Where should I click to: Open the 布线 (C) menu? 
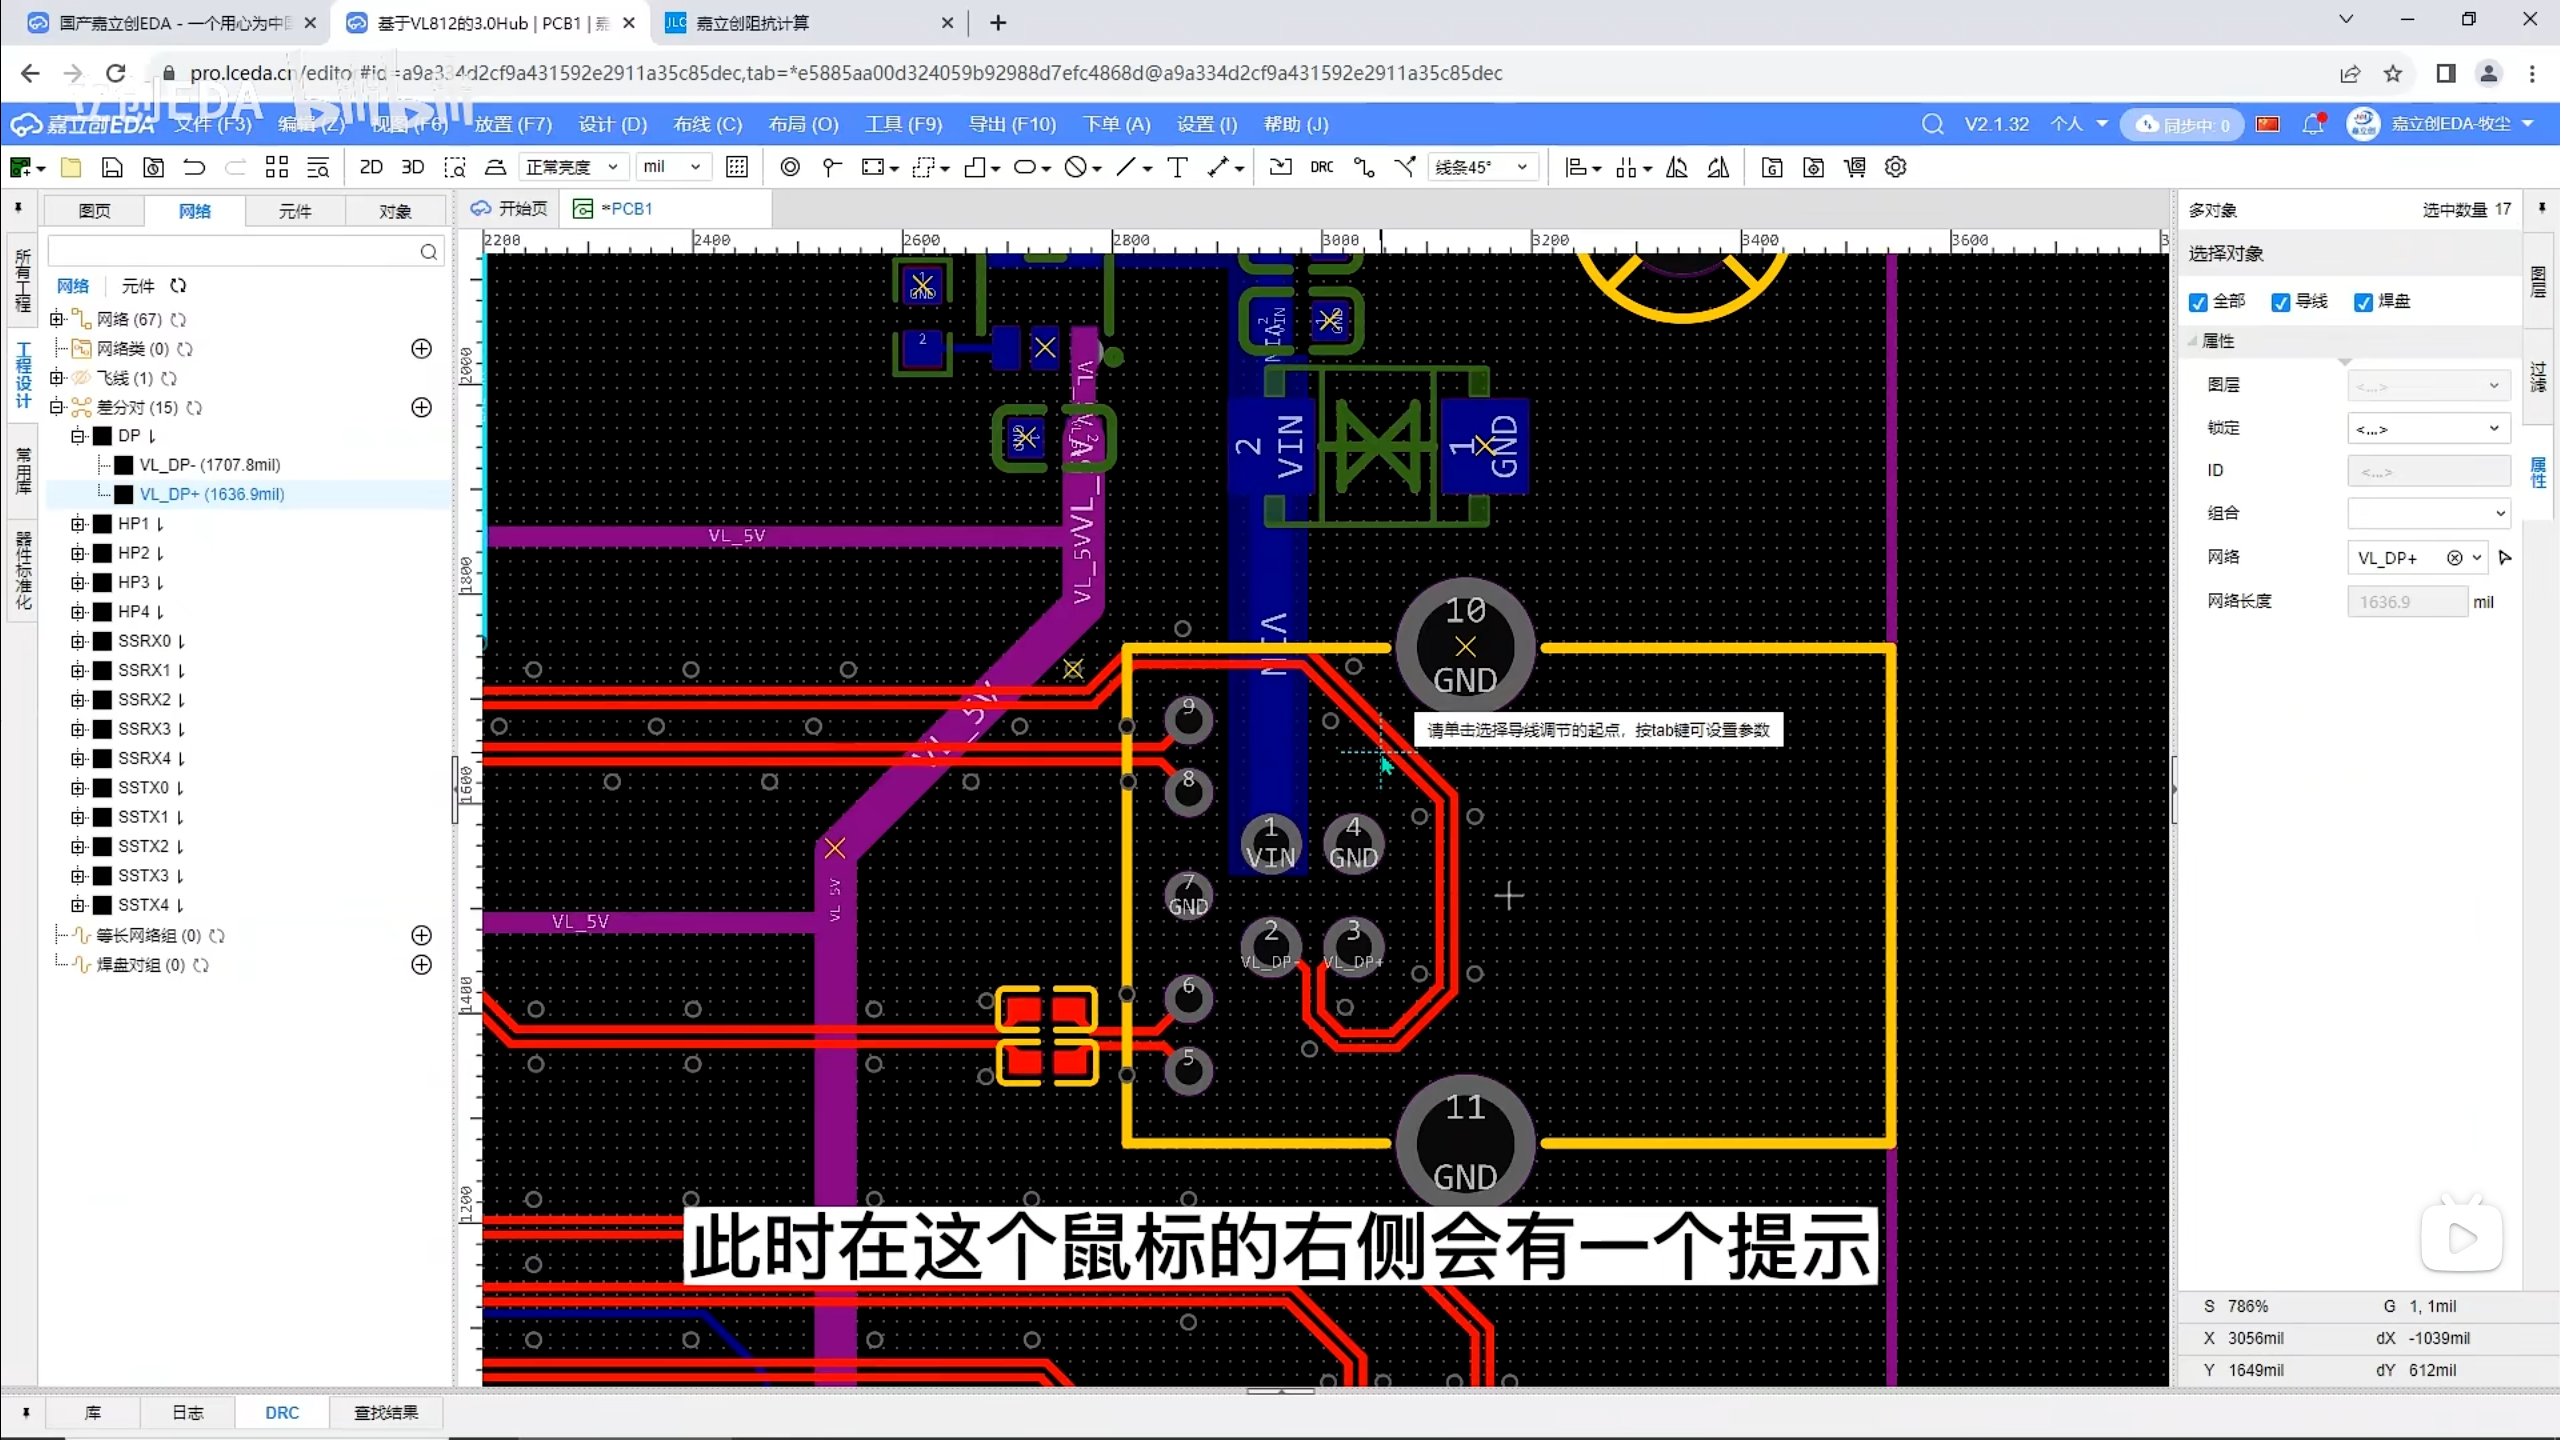coord(707,124)
